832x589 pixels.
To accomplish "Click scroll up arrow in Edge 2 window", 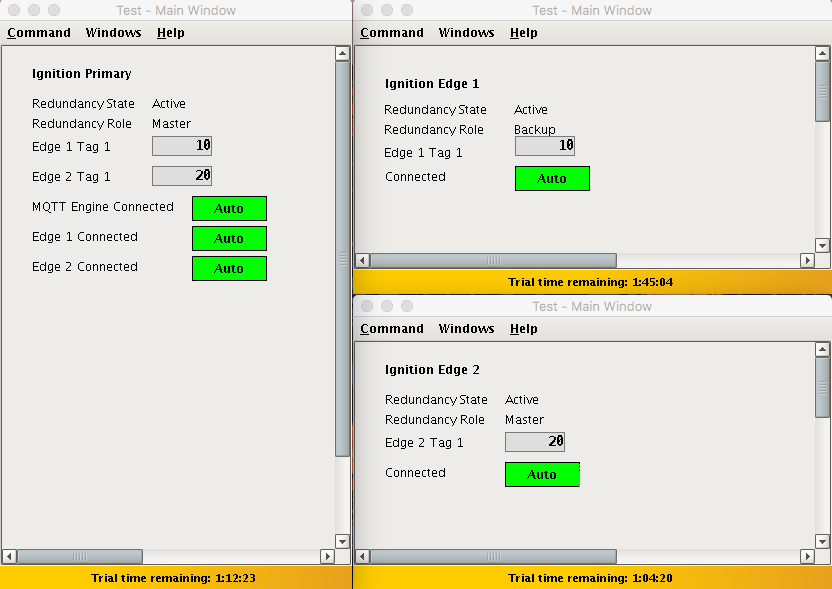I will (x=822, y=349).
